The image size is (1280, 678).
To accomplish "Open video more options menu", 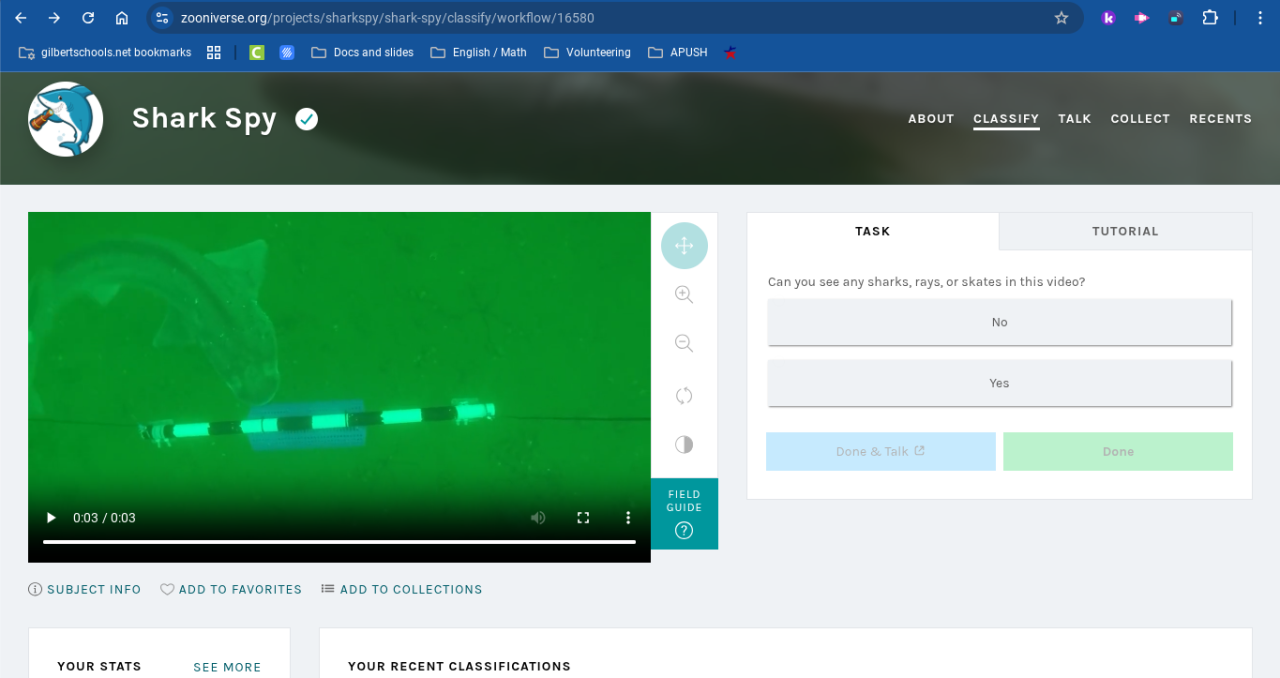I will pos(628,518).
